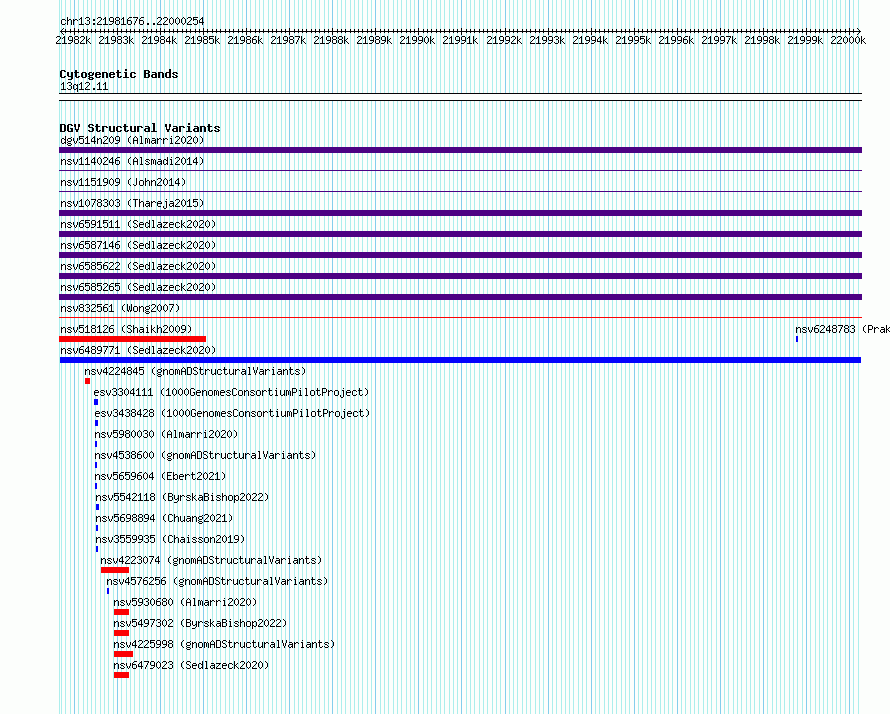The height and width of the screenshot is (714, 890).
Task: Click the red bar under nsv4223074
Action: [x=115, y=570]
